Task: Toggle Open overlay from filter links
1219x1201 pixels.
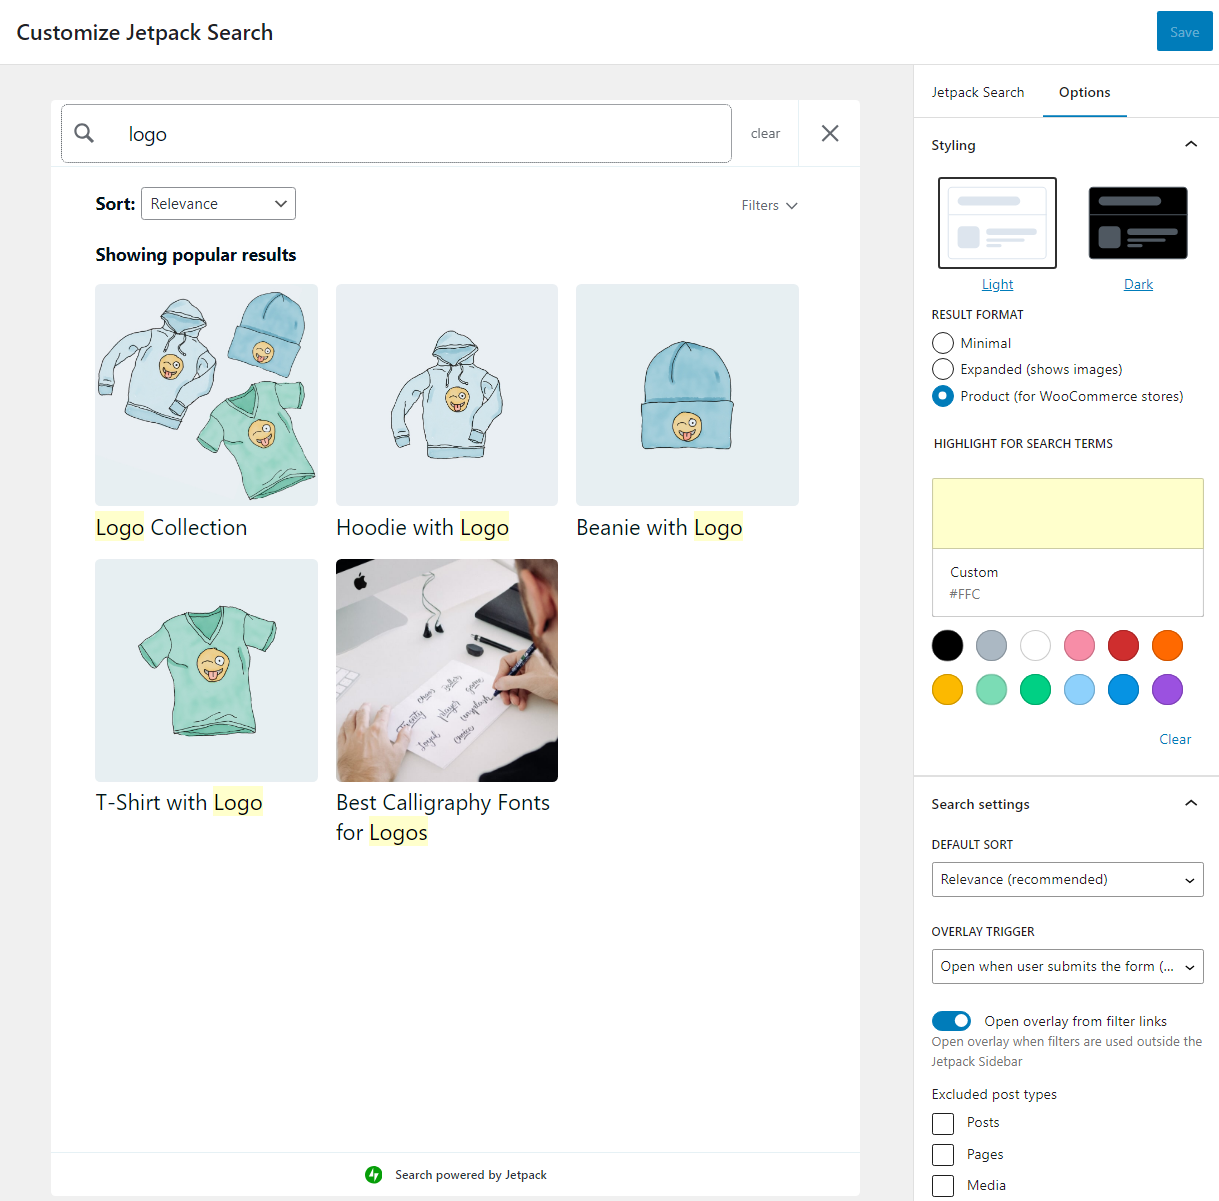Action: (951, 1021)
